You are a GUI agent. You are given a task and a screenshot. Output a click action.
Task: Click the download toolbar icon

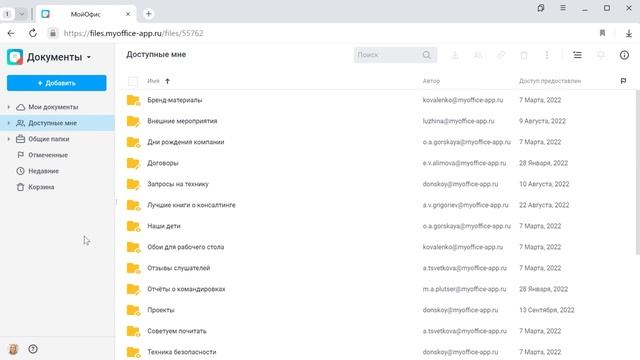455,55
